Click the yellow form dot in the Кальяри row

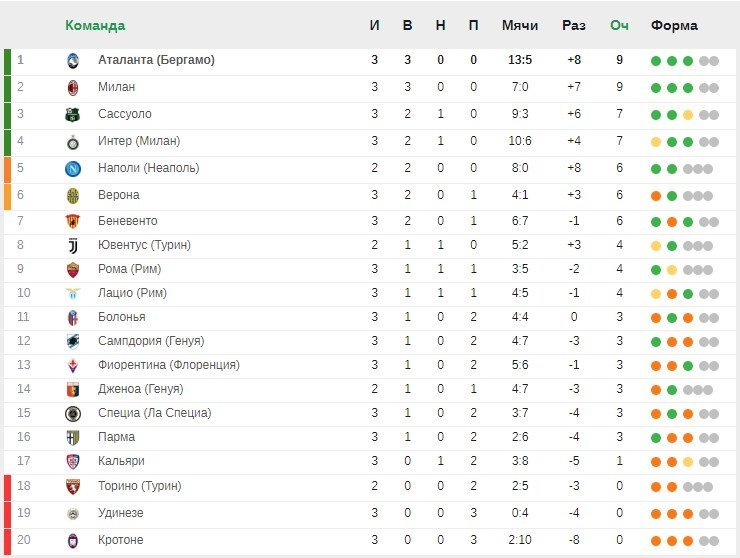click(x=688, y=462)
